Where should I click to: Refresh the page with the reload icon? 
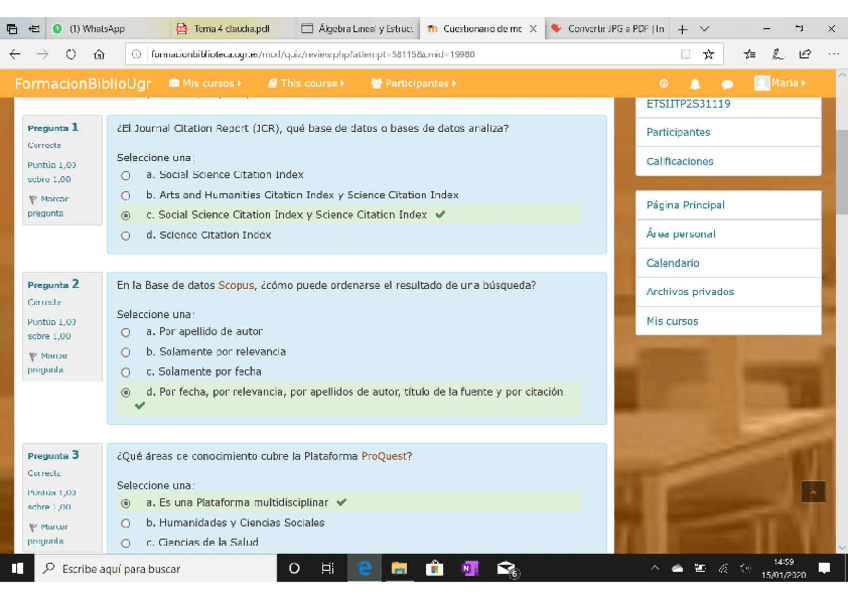tap(71, 54)
